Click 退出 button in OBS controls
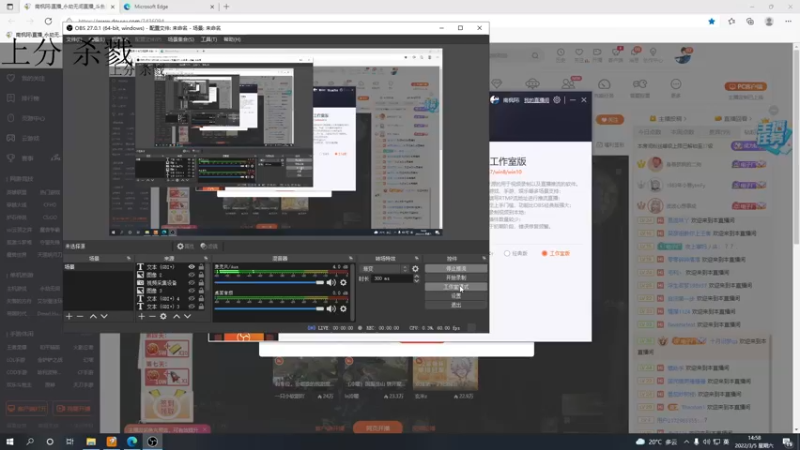 click(x=456, y=305)
